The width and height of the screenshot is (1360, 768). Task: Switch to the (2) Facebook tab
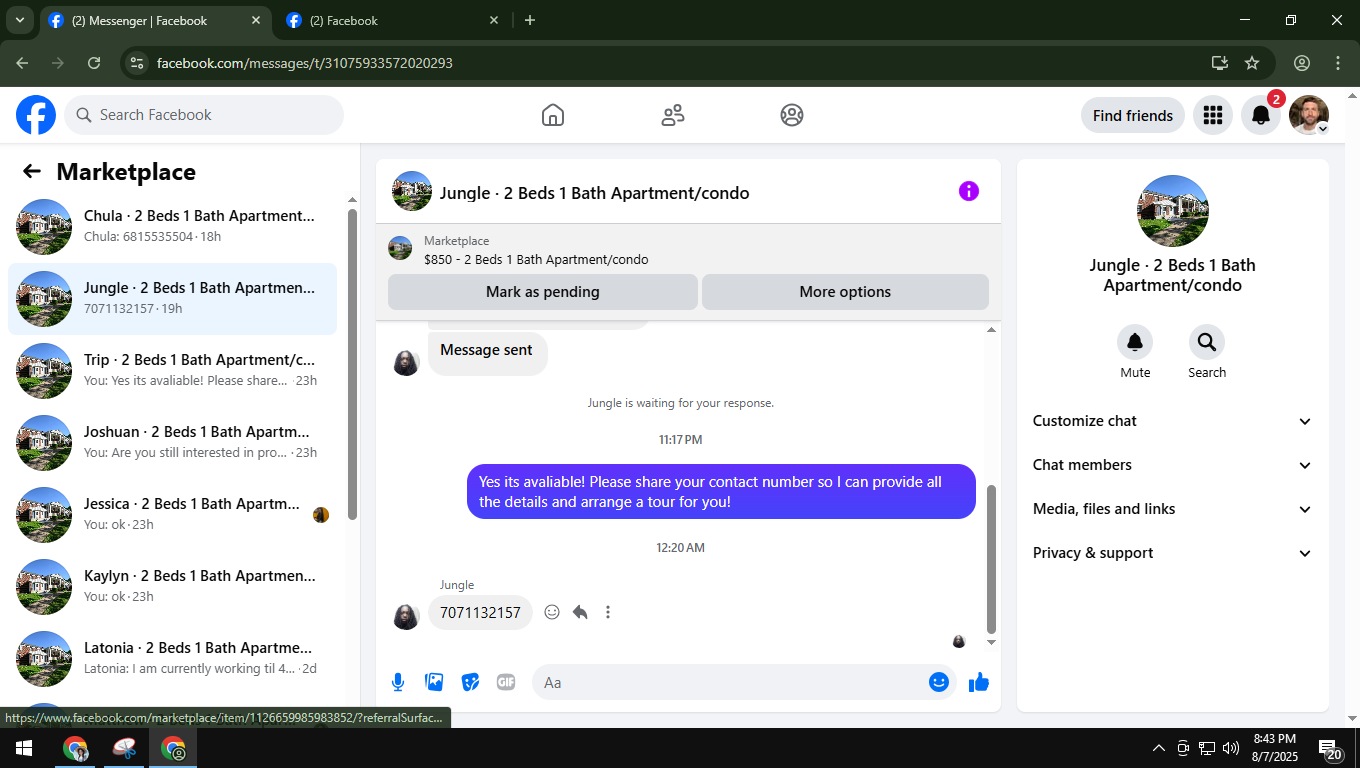[392, 20]
